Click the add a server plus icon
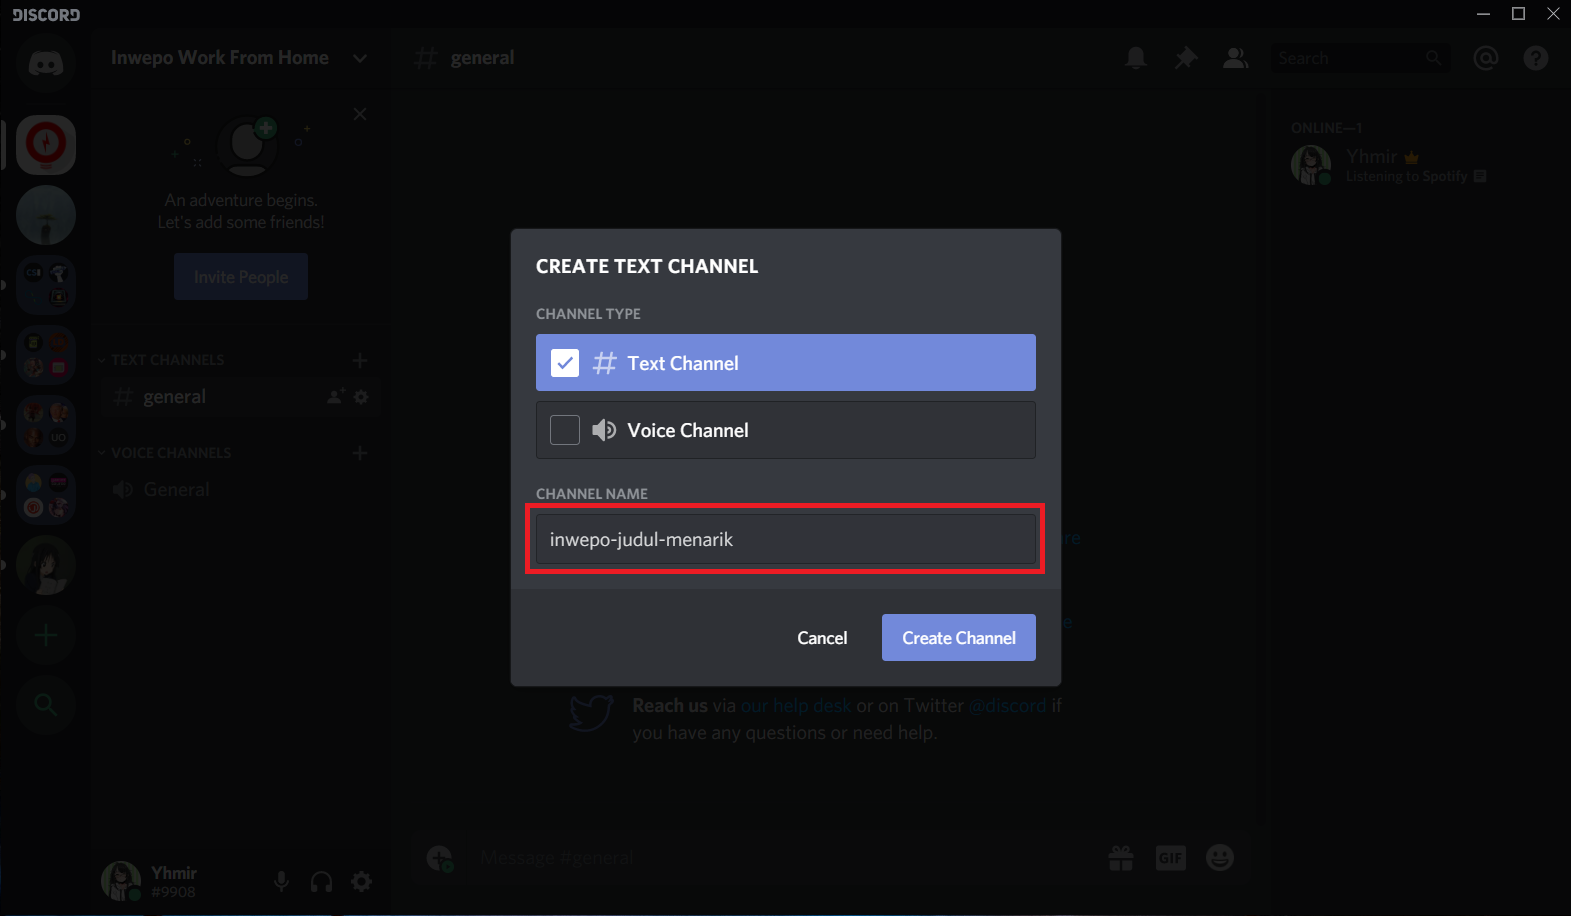1571x916 pixels. [46, 635]
